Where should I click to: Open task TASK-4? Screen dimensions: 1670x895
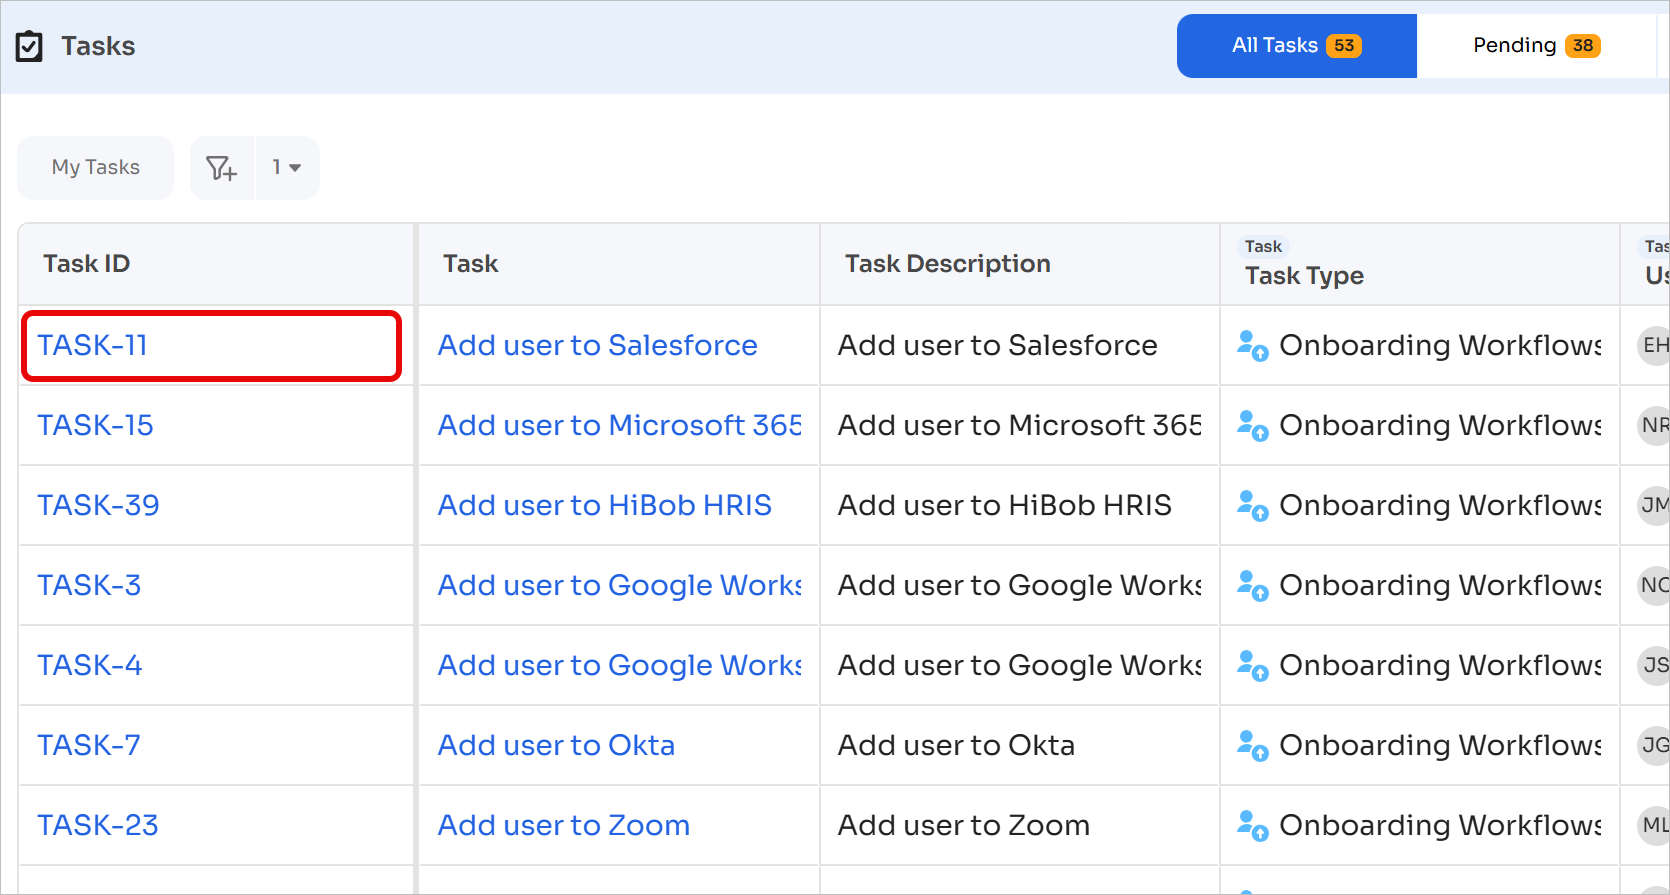(90, 665)
